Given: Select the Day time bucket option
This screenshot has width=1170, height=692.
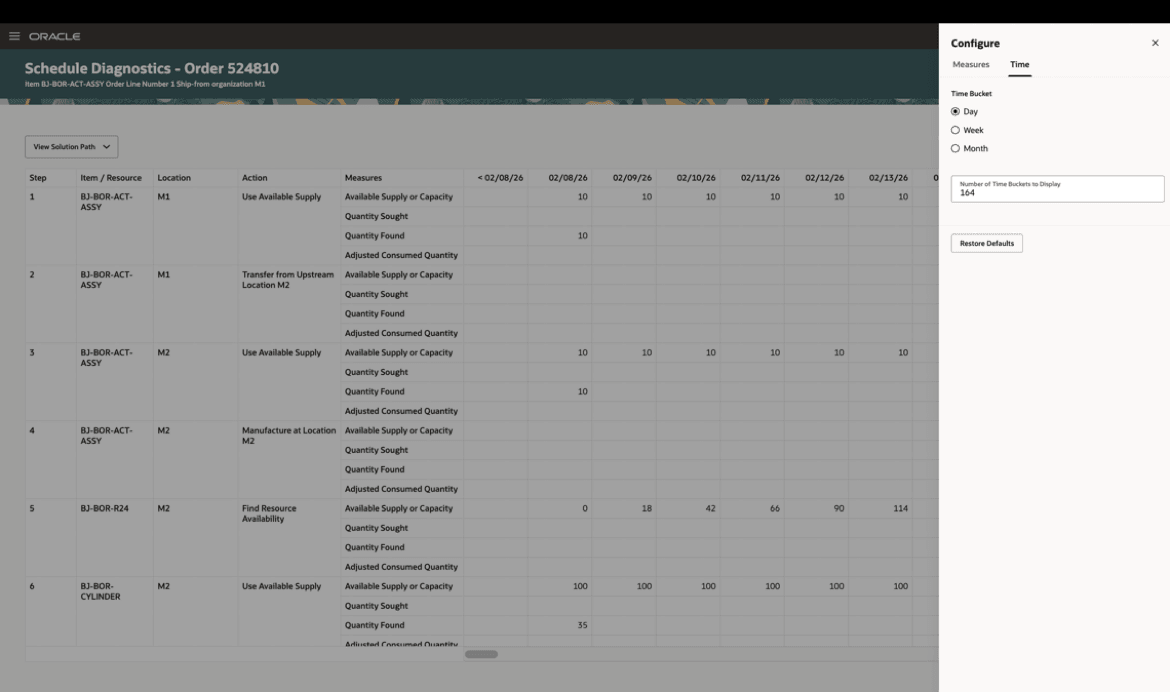Looking at the screenshot, I should click(x=957, y=111).
